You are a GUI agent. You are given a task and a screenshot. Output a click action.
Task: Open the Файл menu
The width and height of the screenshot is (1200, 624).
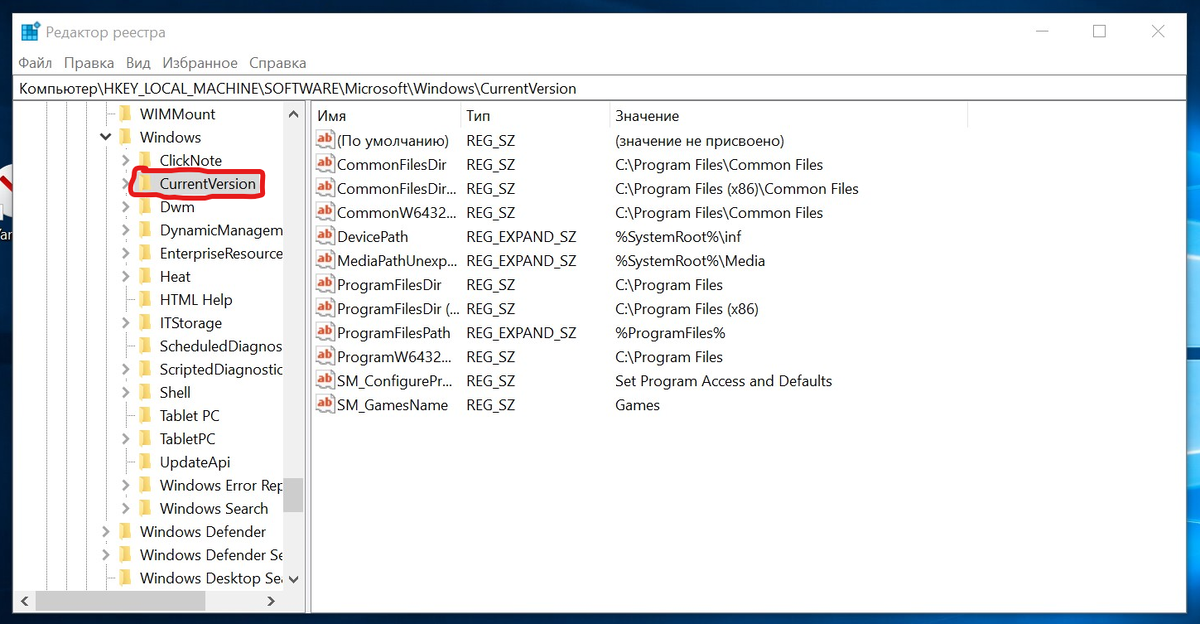coord(35,63)
